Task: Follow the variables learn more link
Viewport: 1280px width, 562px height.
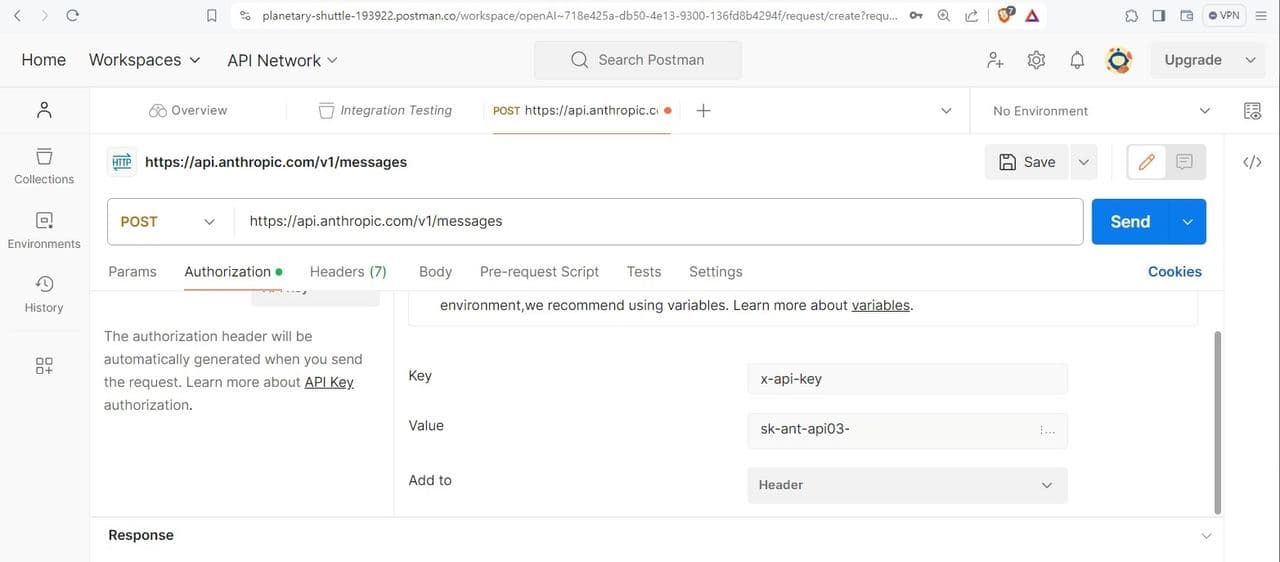Action: pyautogui.click(x=881, y=305)
